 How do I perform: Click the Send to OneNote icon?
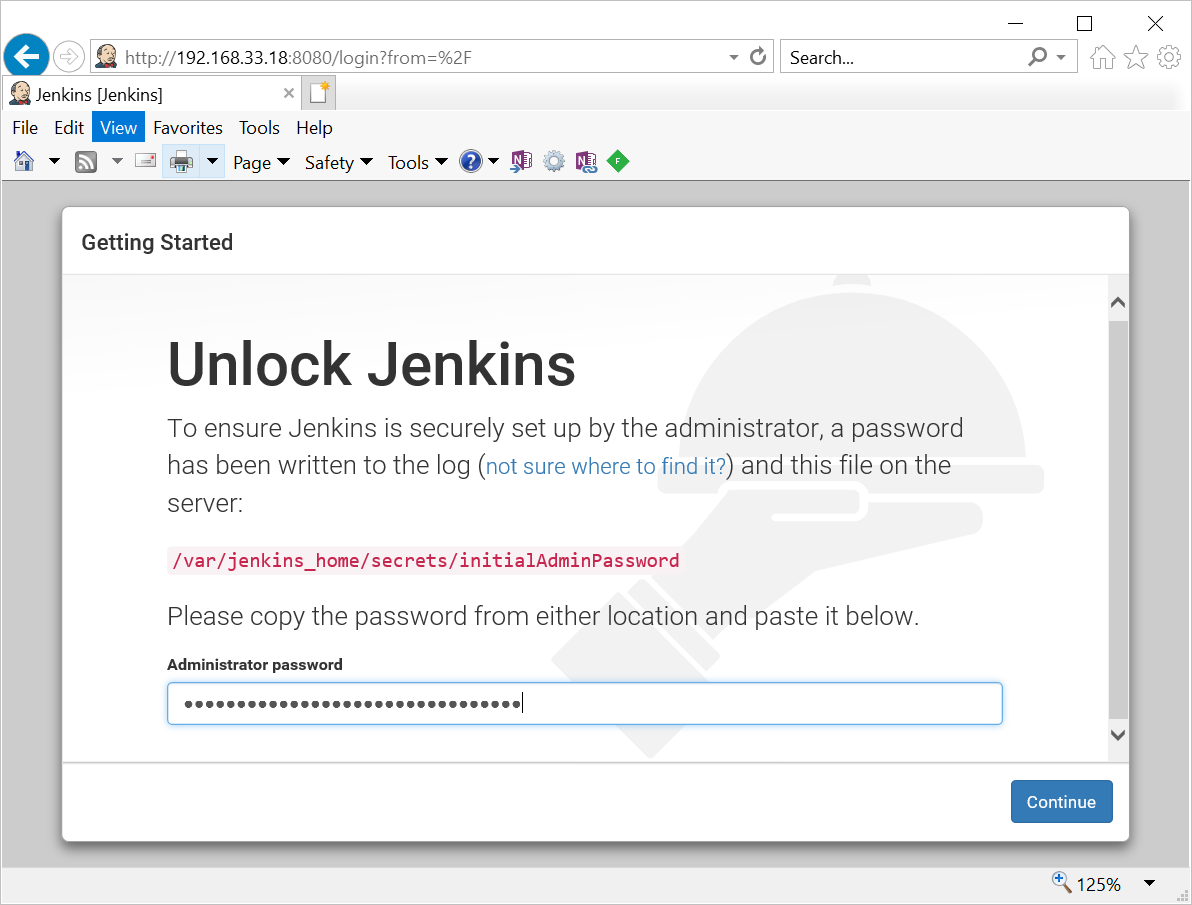click(521, 162)
